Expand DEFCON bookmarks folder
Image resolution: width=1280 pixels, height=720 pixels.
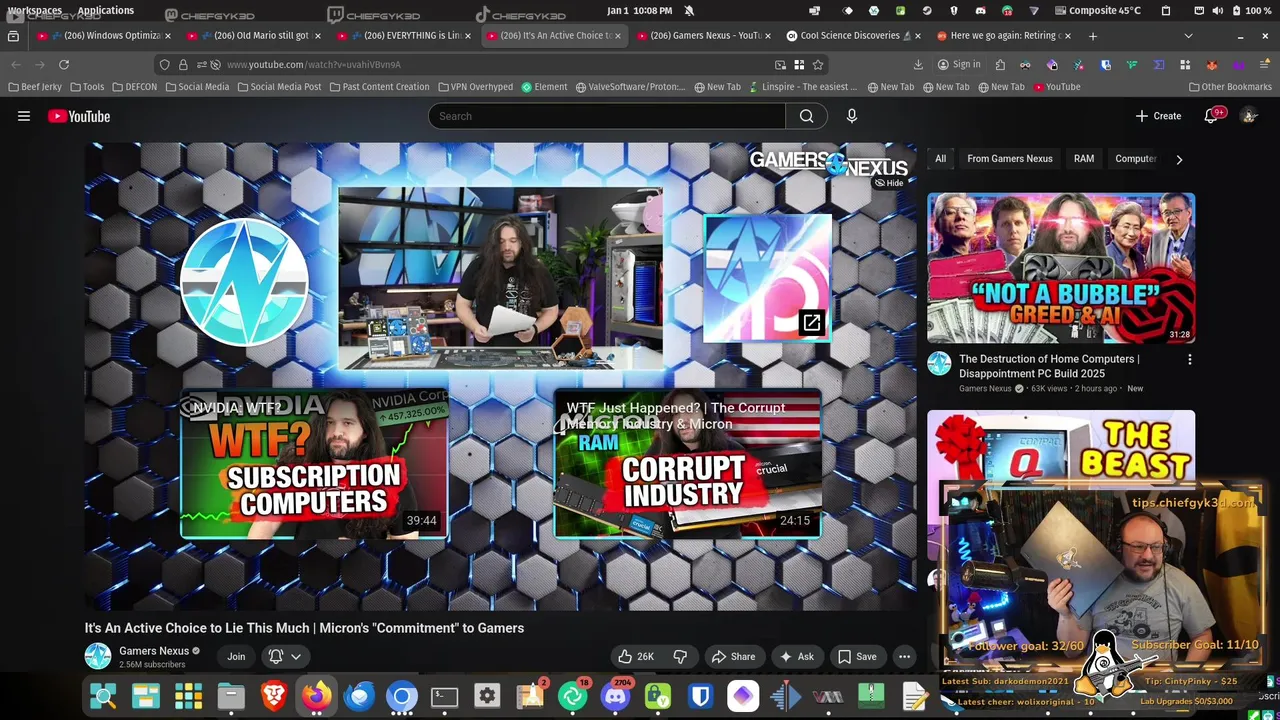[x=134, y=87]
